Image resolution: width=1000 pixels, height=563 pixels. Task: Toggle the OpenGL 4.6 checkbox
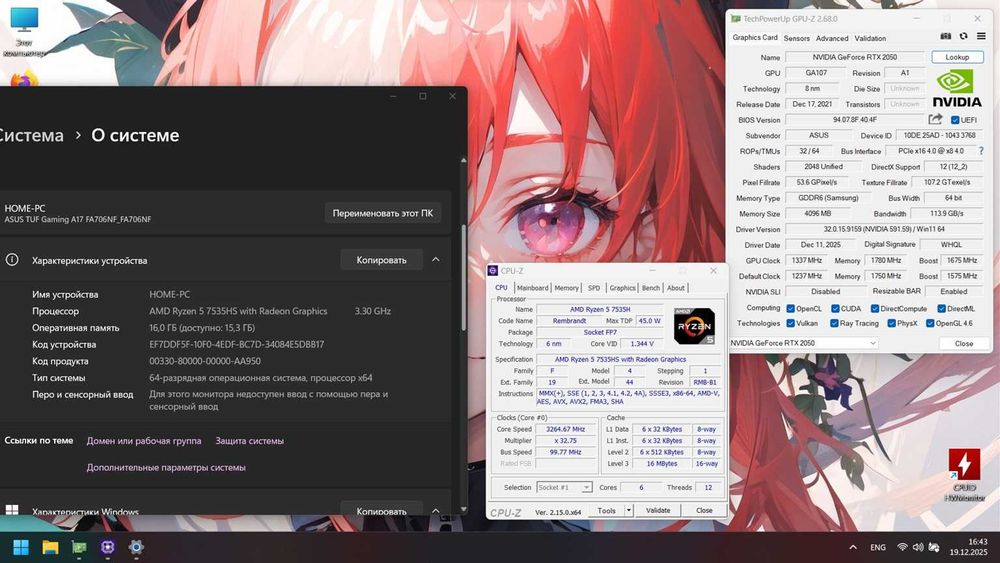(930, 323)
